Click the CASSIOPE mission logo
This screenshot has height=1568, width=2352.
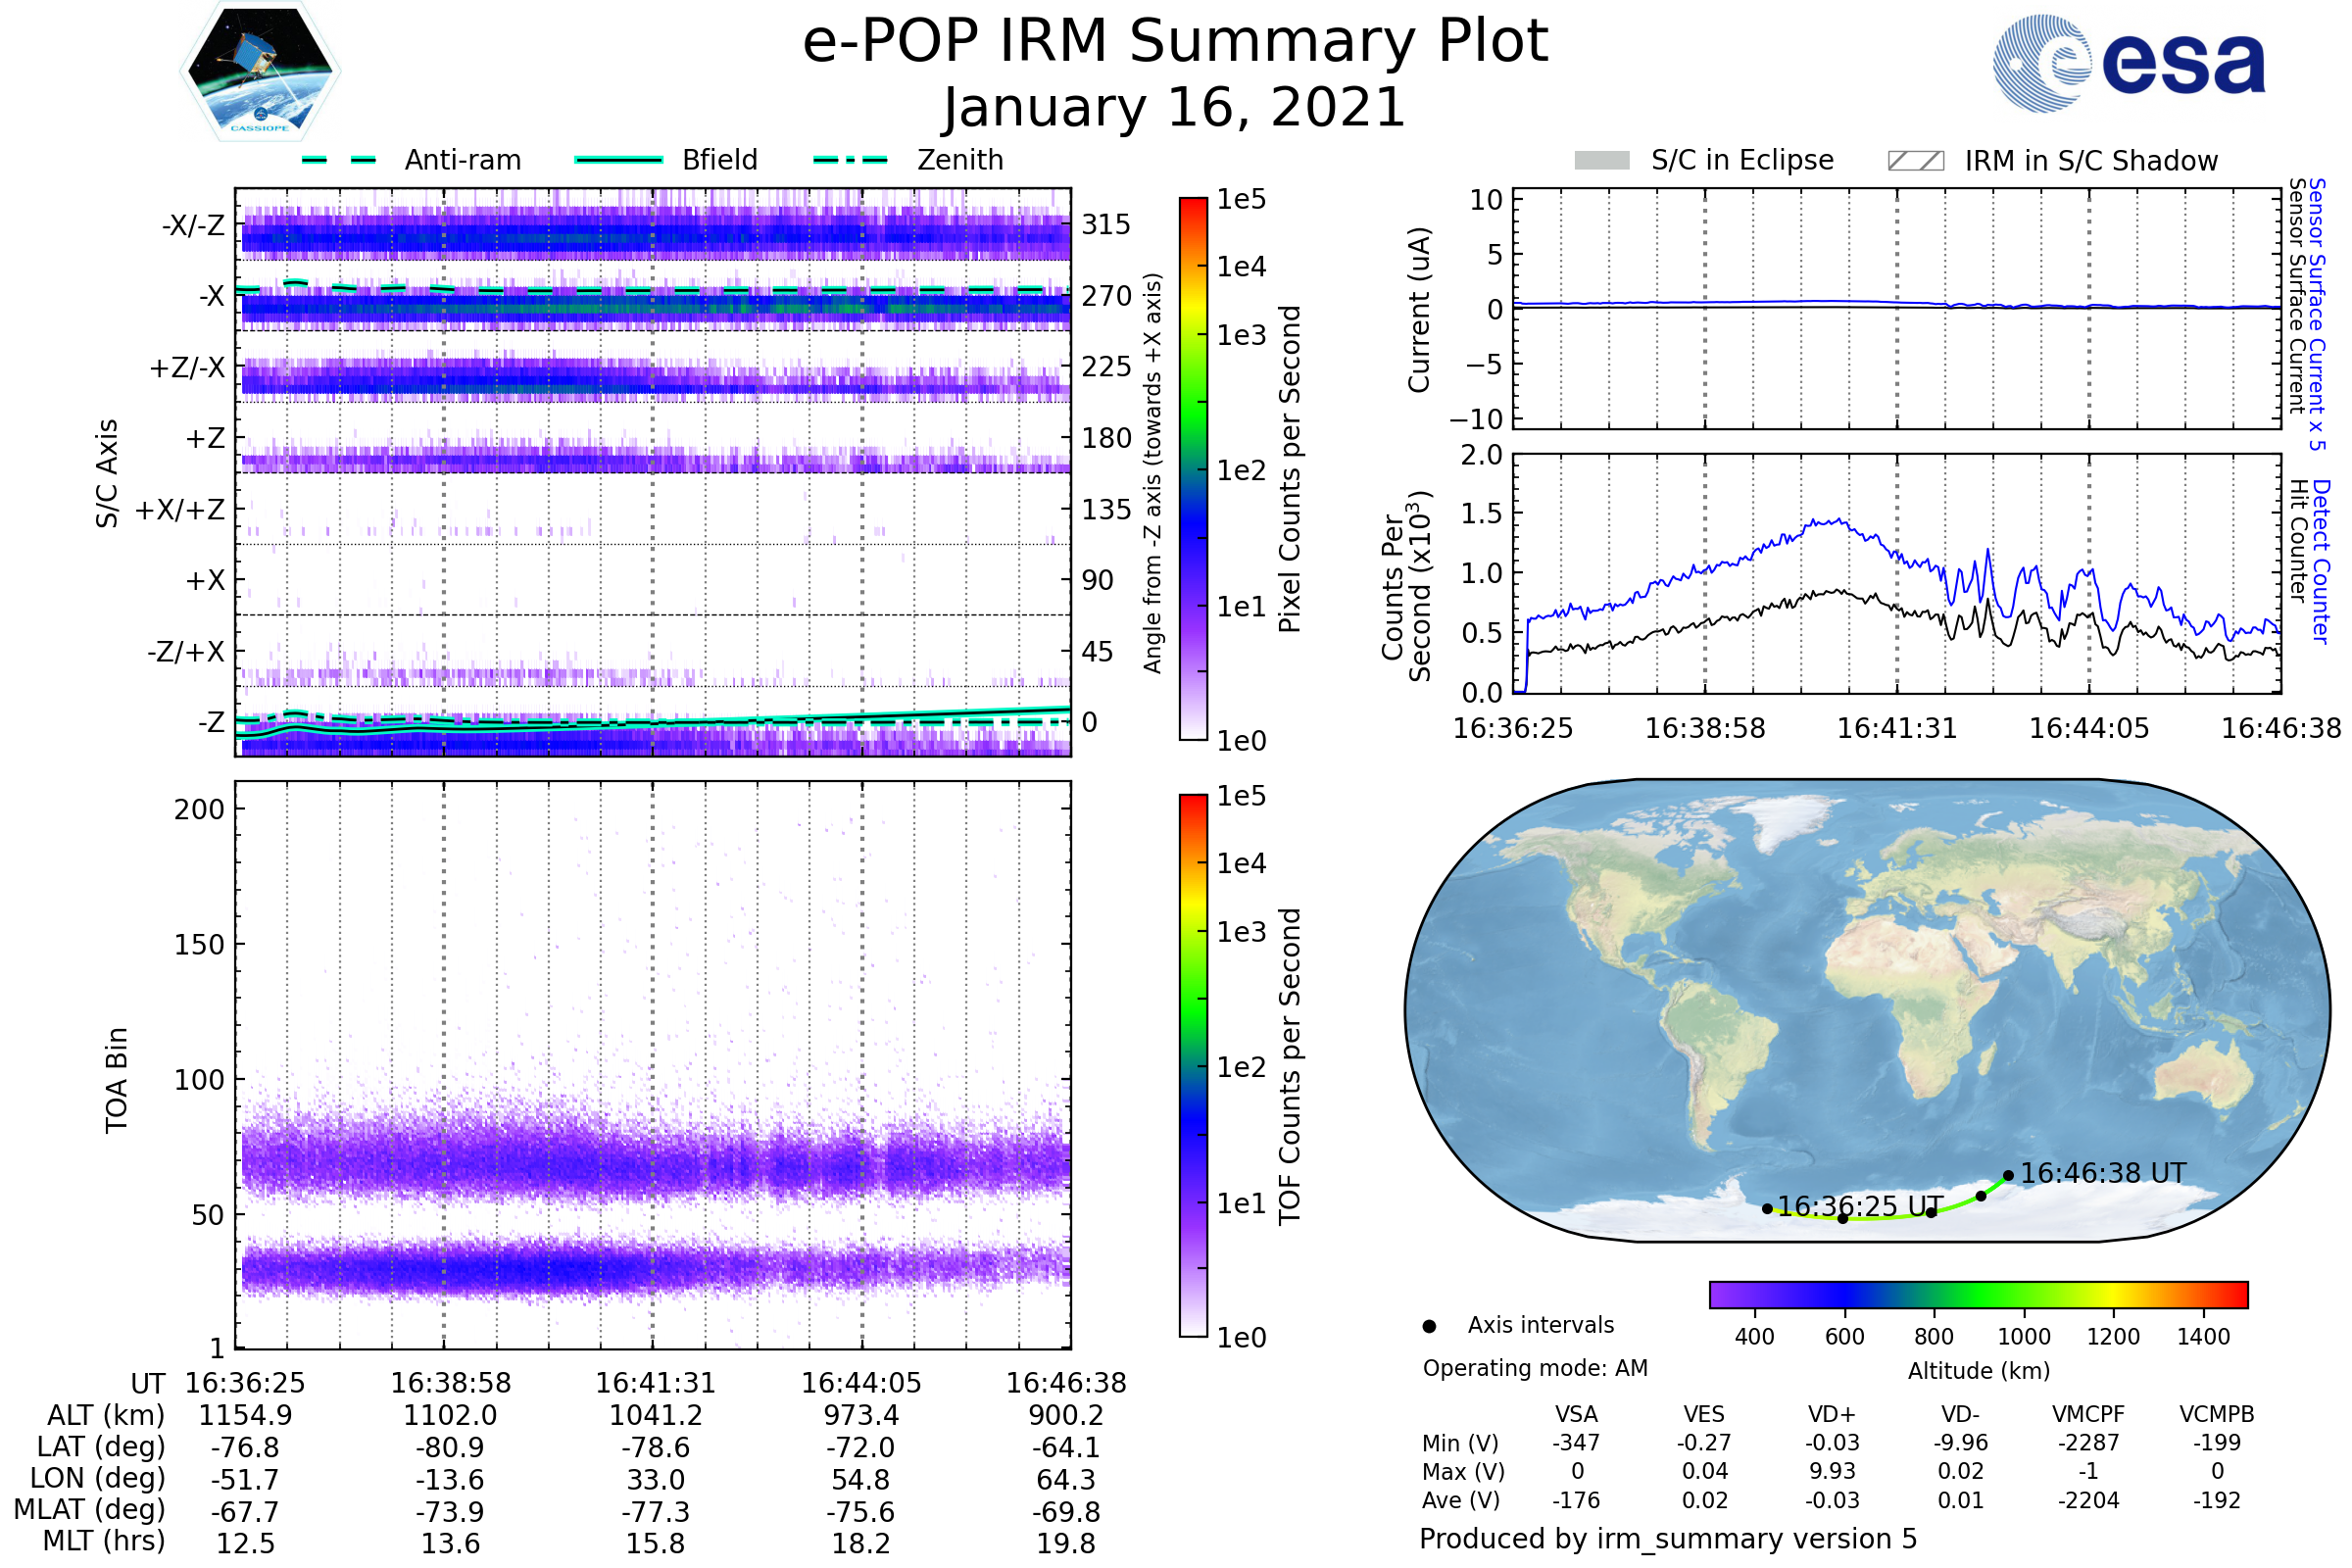(x=260, y=73)
